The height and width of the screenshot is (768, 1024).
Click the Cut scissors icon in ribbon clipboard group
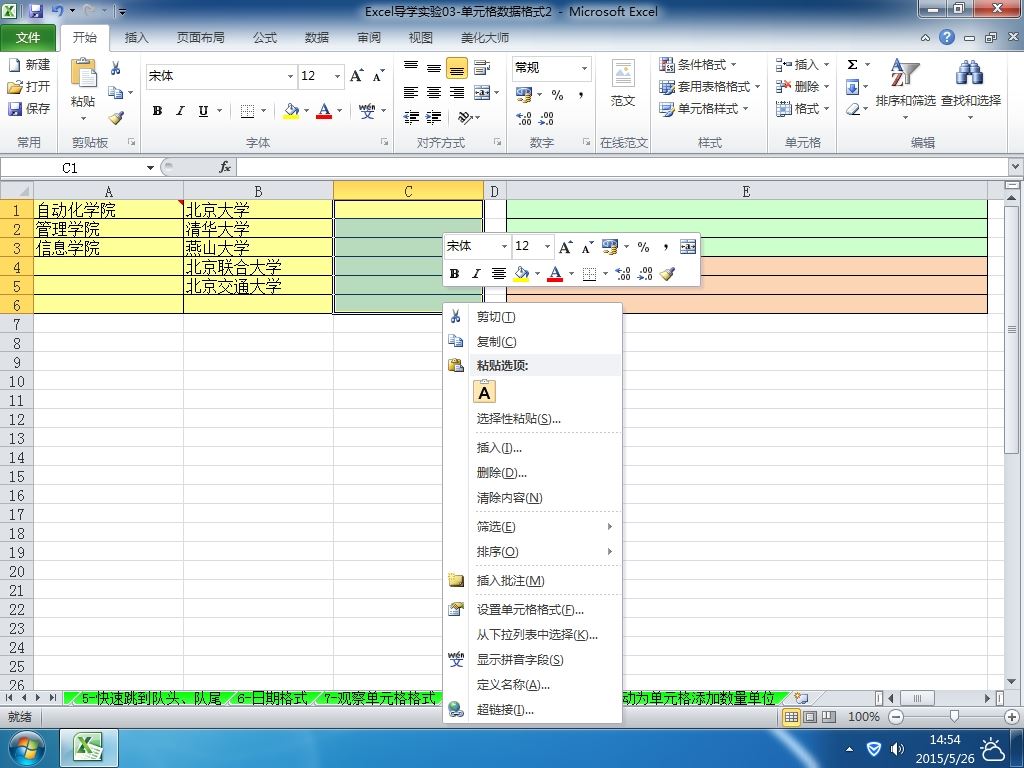point(116,69)
